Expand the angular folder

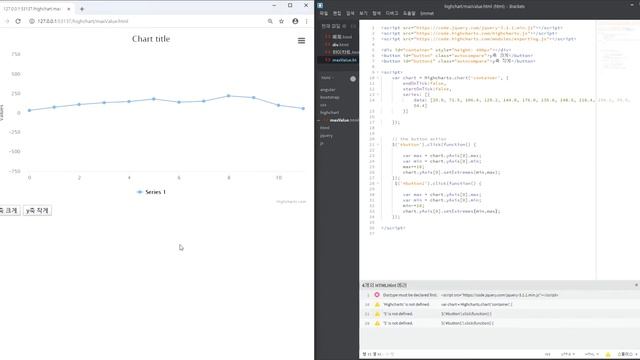(328, 90)
